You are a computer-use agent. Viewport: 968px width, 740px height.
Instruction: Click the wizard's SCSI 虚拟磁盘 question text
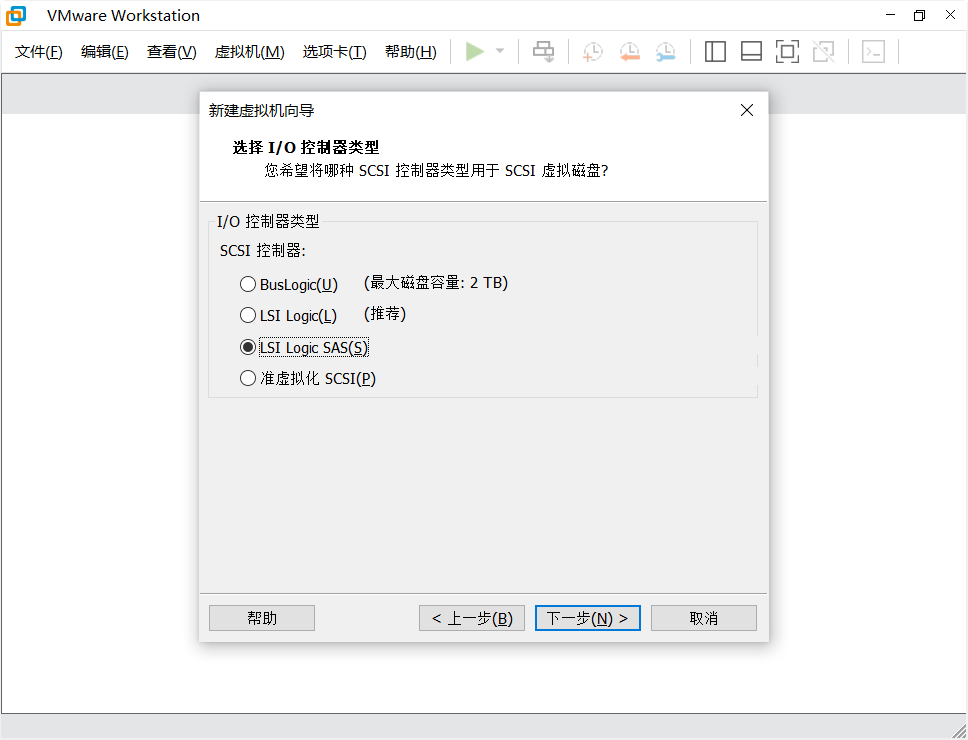click(x=436, y=170)
